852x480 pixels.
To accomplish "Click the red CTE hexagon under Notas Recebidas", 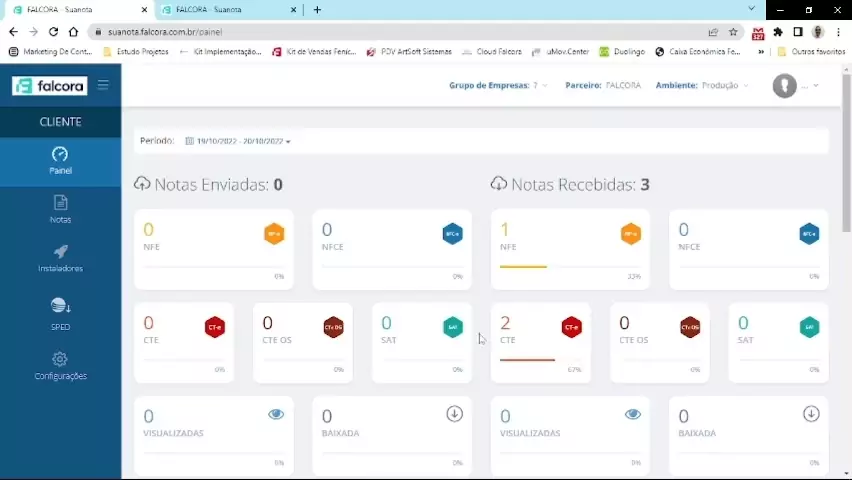I will tap(571, 327).
